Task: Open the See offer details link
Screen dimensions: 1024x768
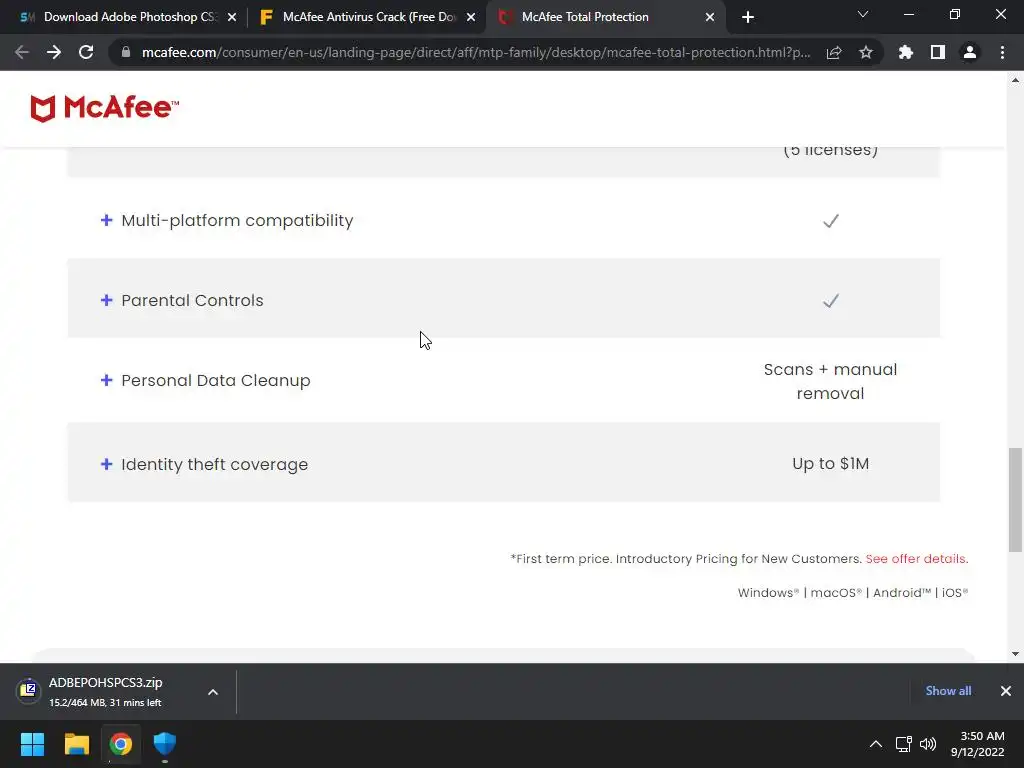Action: point(916,558)
